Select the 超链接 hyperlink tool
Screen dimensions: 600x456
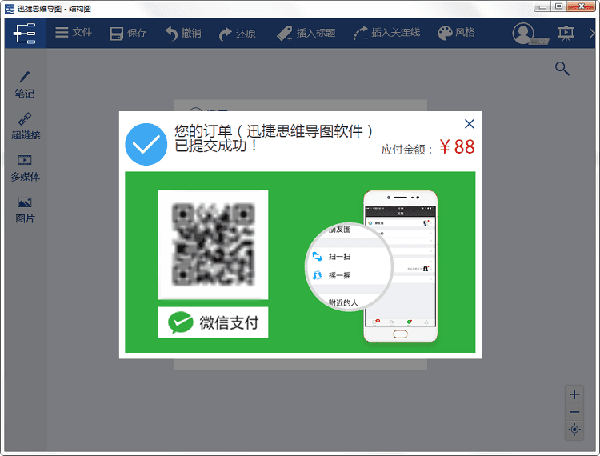(25, 126)
